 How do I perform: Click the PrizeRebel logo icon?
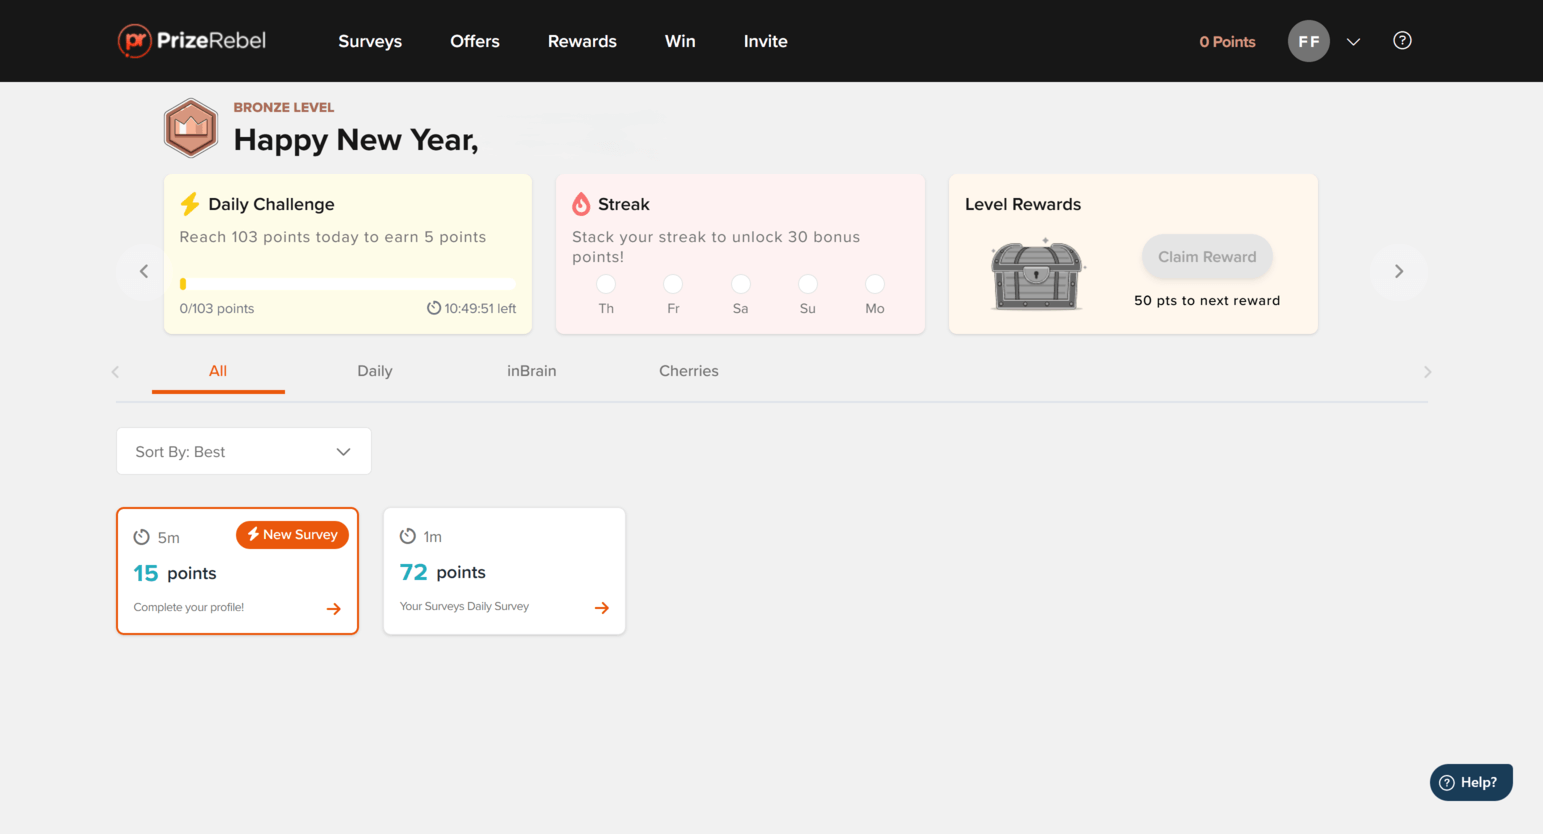(x=135, y=41)
